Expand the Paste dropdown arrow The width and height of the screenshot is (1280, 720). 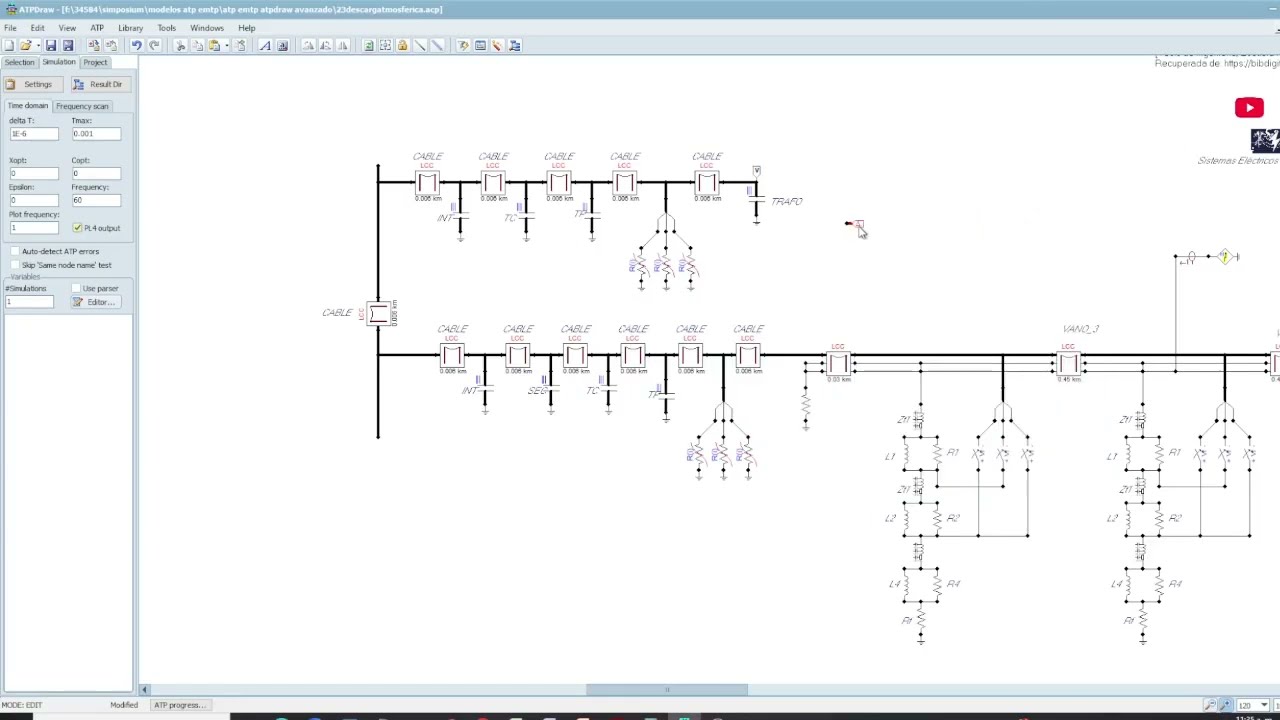click(226, 45)
